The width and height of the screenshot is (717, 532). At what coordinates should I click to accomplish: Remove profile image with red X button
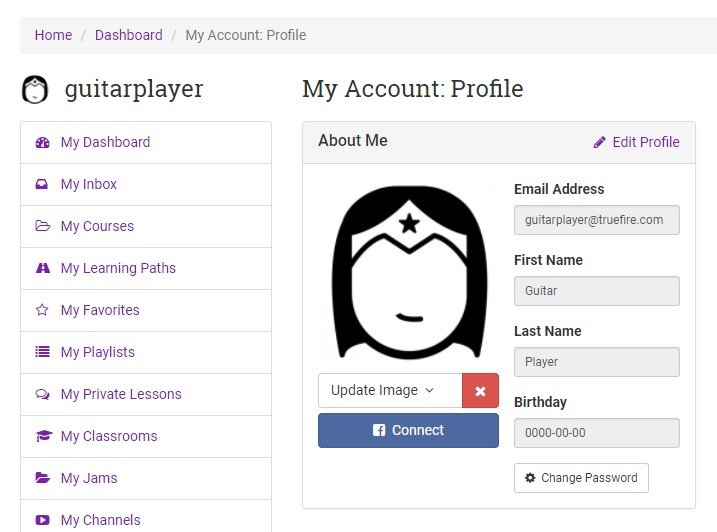click(480, 391)
